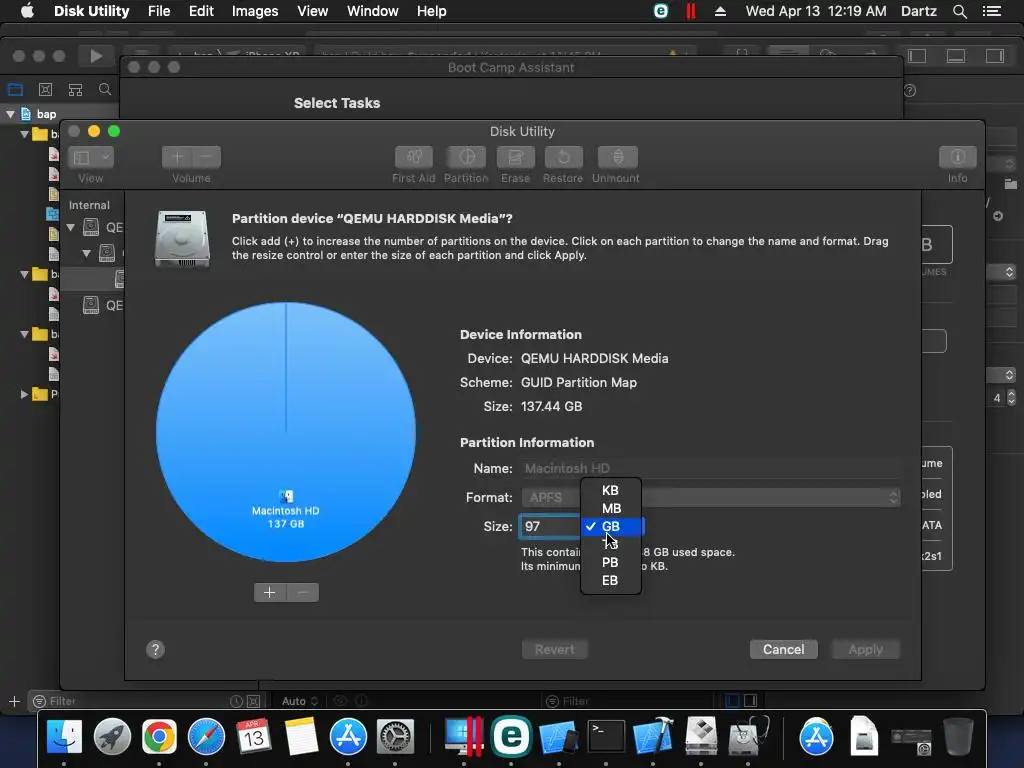Screen dimensions: 1024x768
Task: Open Xcode's find navigator magnifier icon
Action: (x=104, y=89)
